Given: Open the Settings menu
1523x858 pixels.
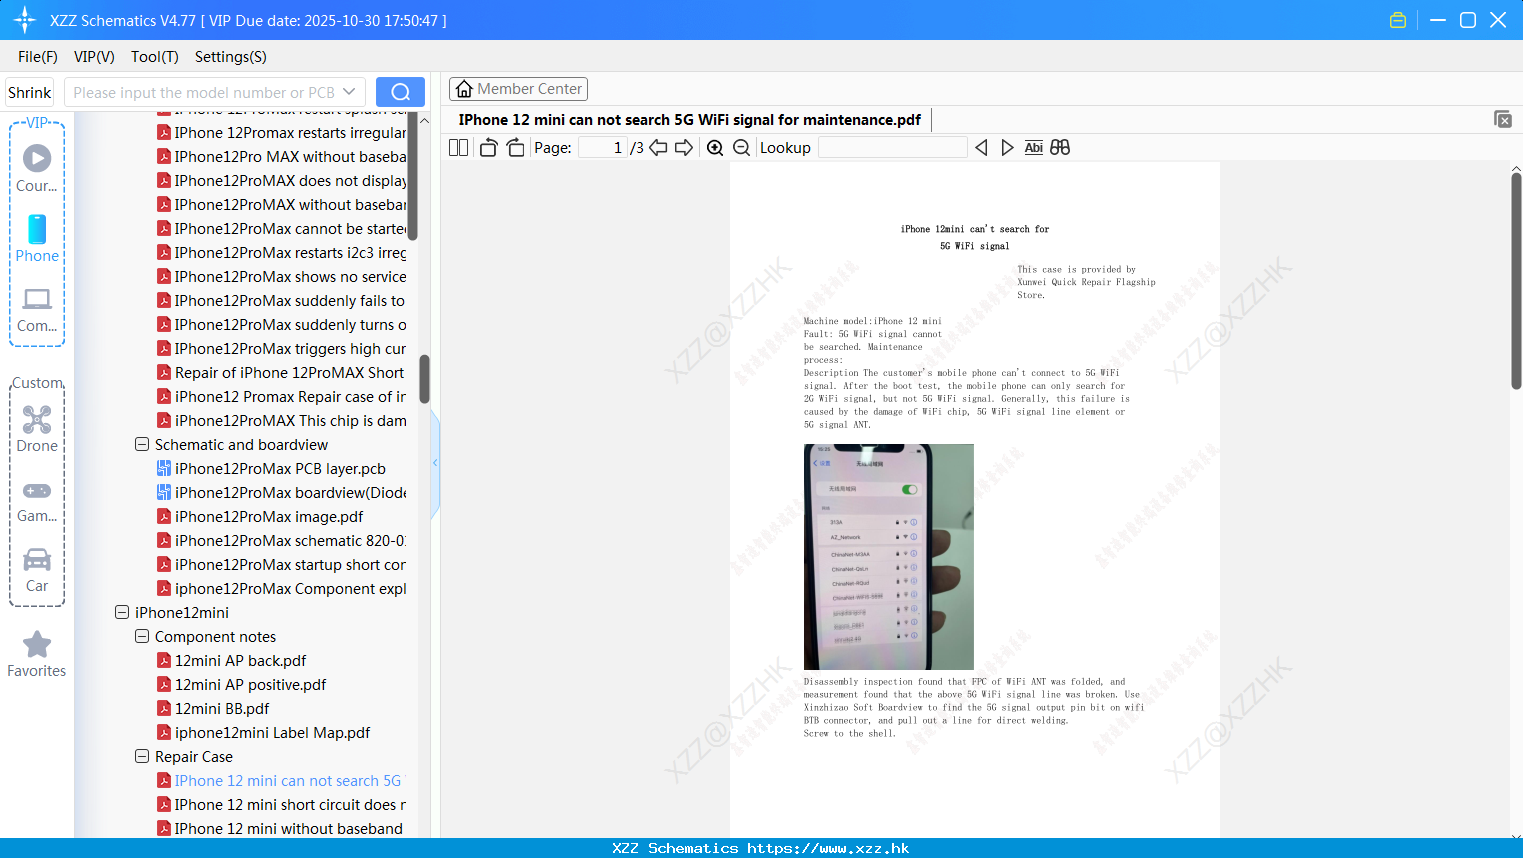Looking at the screenshot, I should point(231,57).
